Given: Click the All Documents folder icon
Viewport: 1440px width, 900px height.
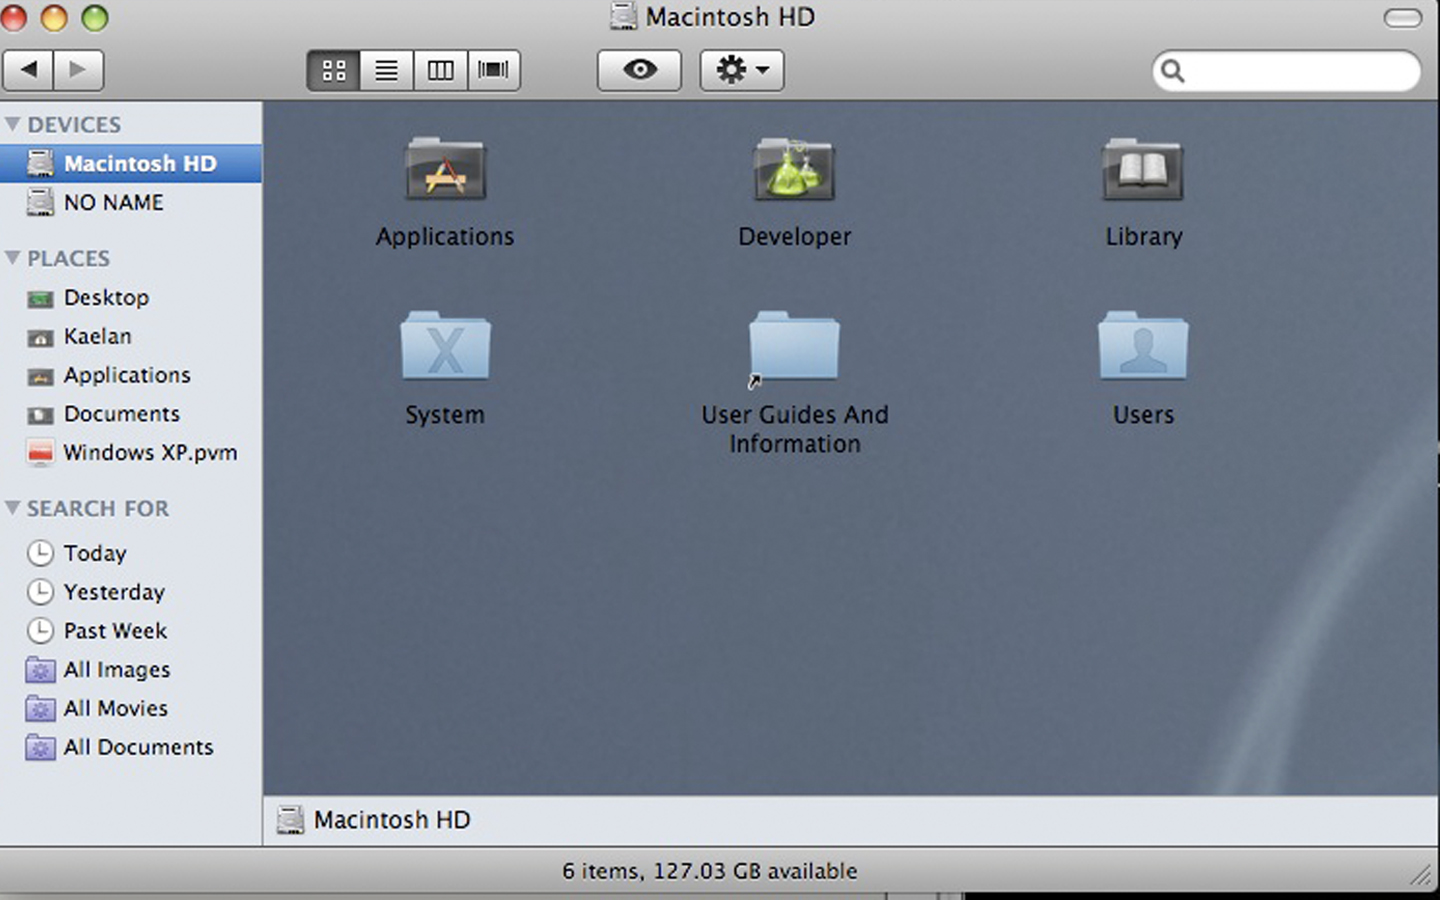Looking at the screenshot, I should pyautogui.click(x=40, y=747).
